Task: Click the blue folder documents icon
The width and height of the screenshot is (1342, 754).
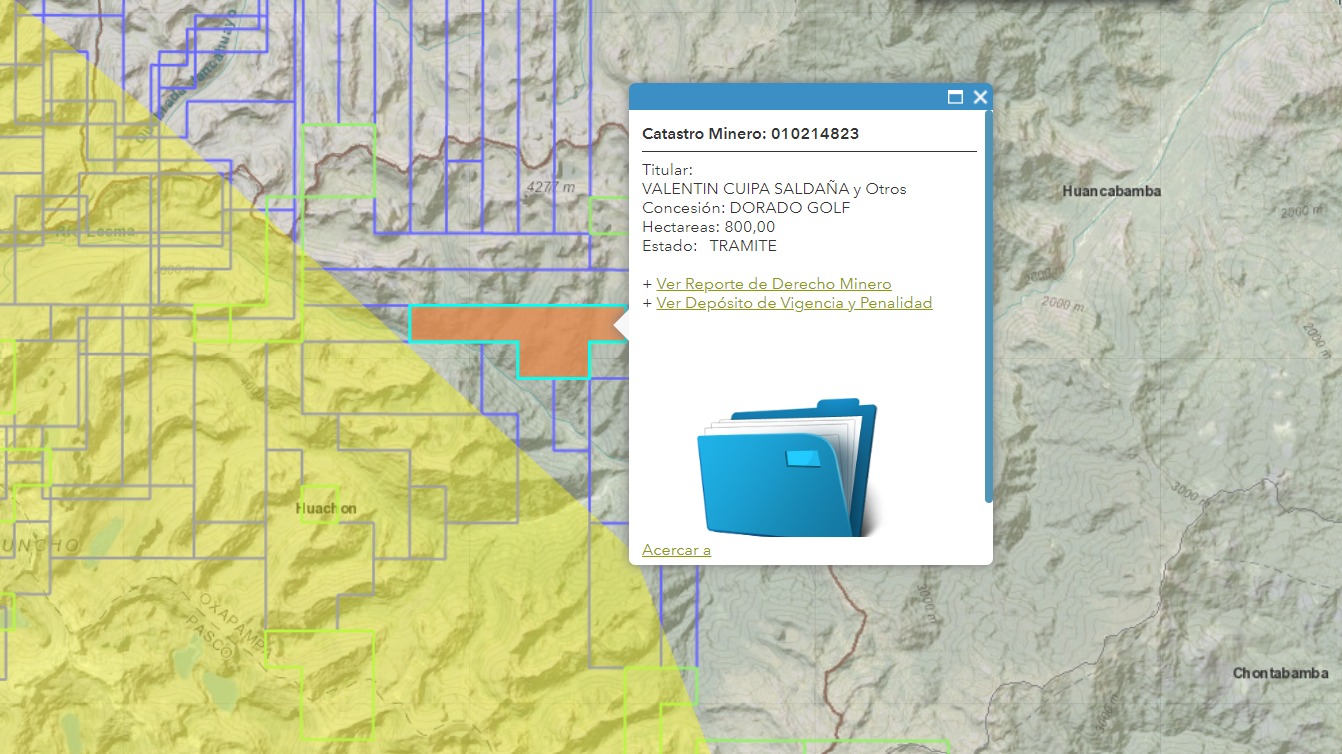Action: 787,468
